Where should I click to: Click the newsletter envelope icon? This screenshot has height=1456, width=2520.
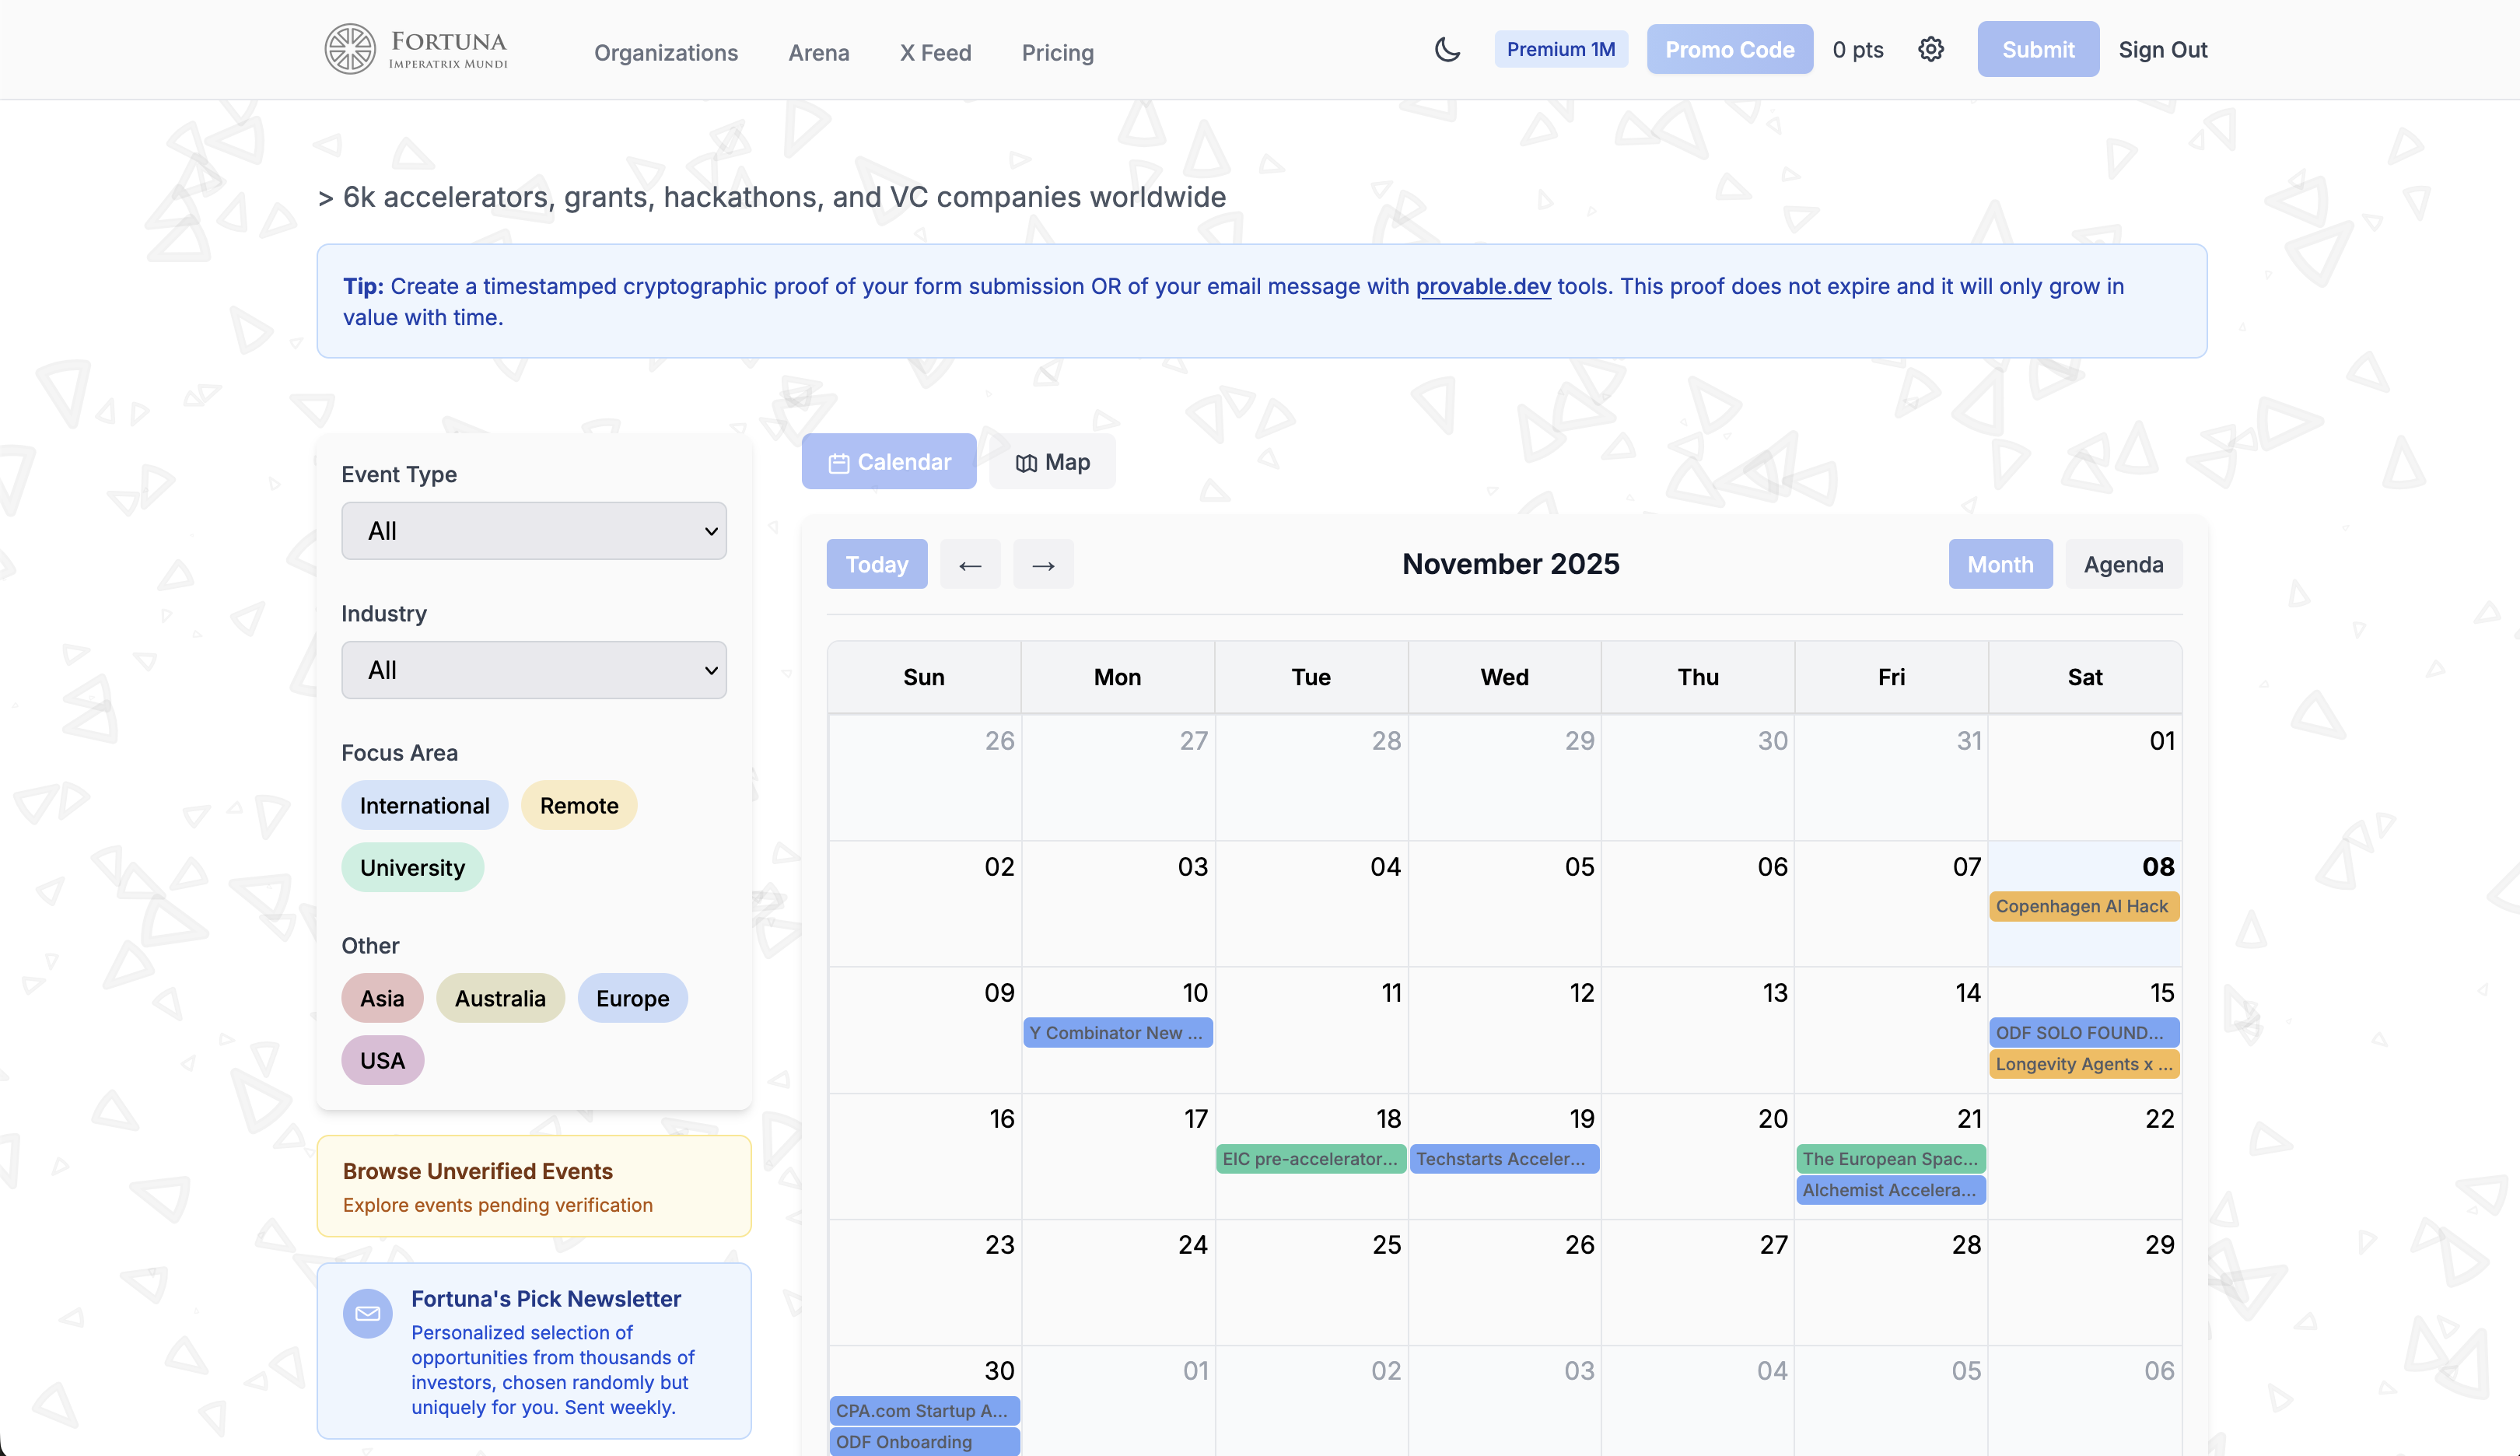tap(367, 1314)
